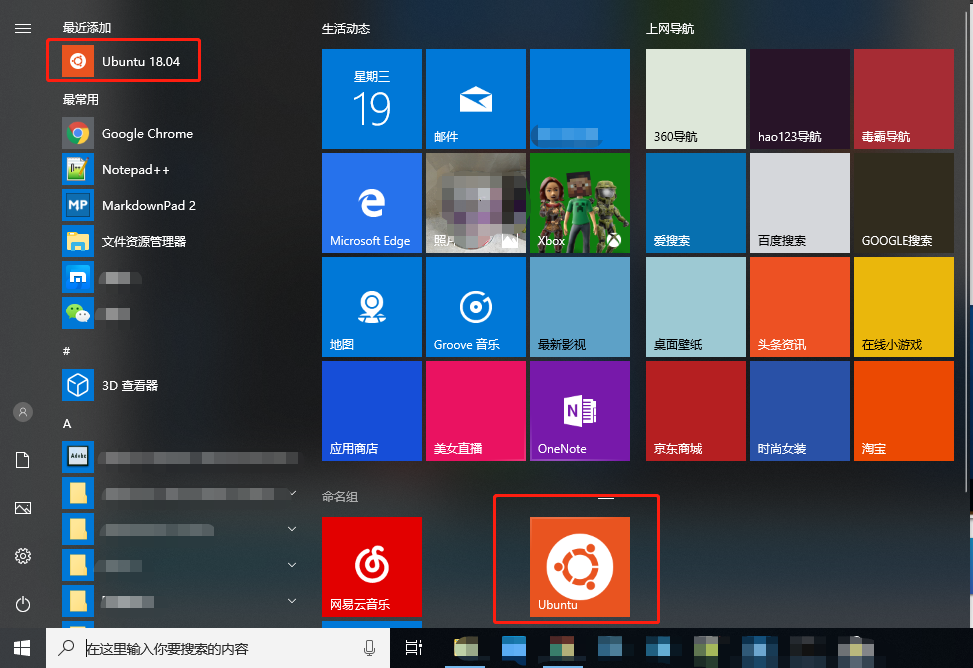Click the WeChat app icon in list
The height and width of the screenshot is (668, 973).
[78, 313]
